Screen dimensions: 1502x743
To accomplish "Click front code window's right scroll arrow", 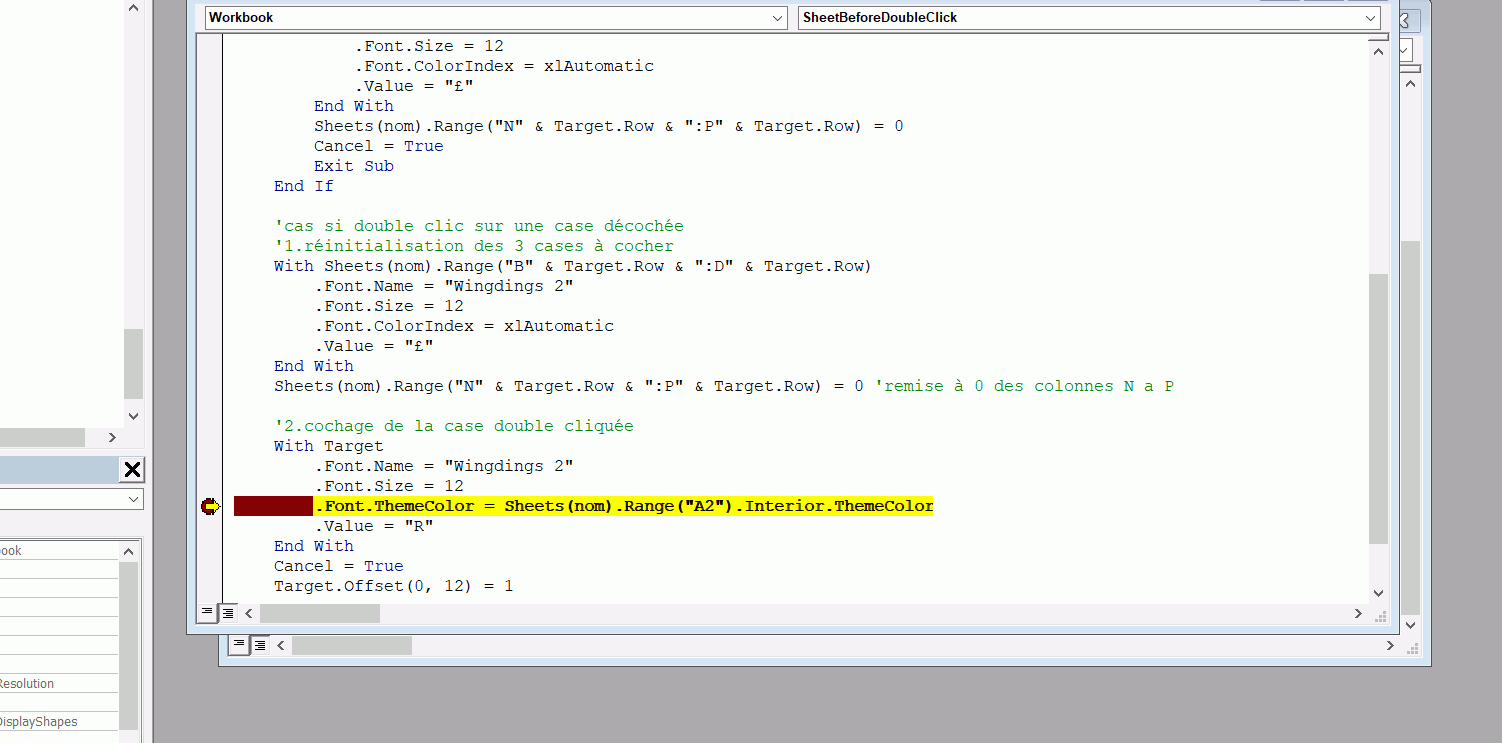I will point(1357,613).
